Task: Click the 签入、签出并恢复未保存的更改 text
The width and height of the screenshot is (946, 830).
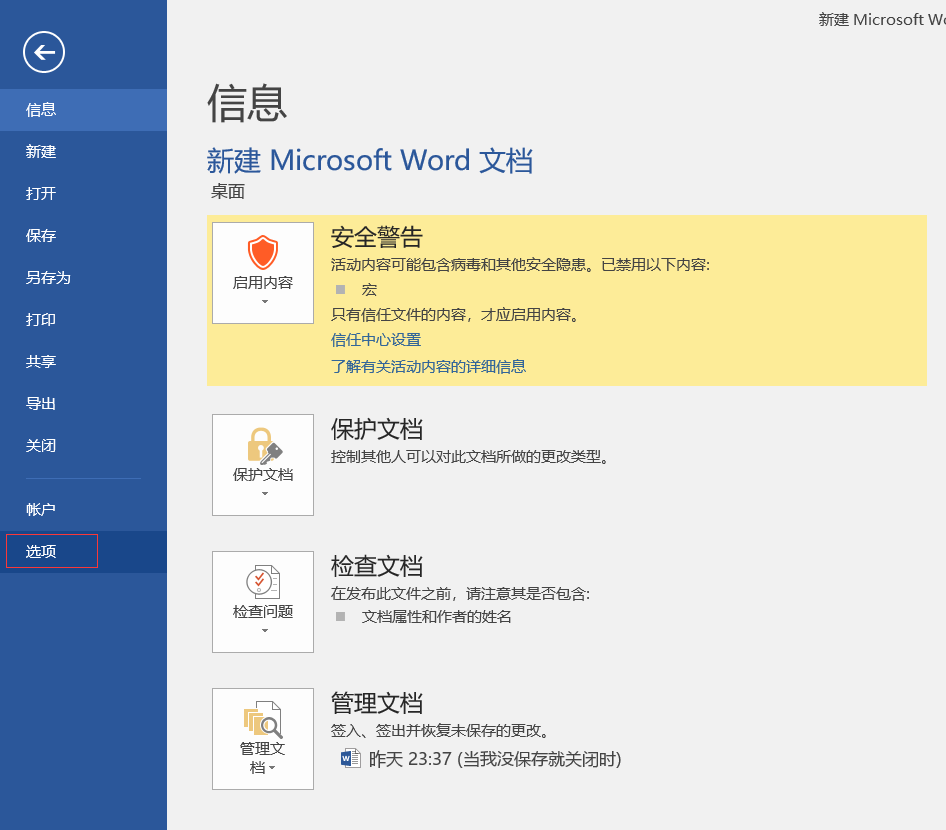Action: (442, 731)
